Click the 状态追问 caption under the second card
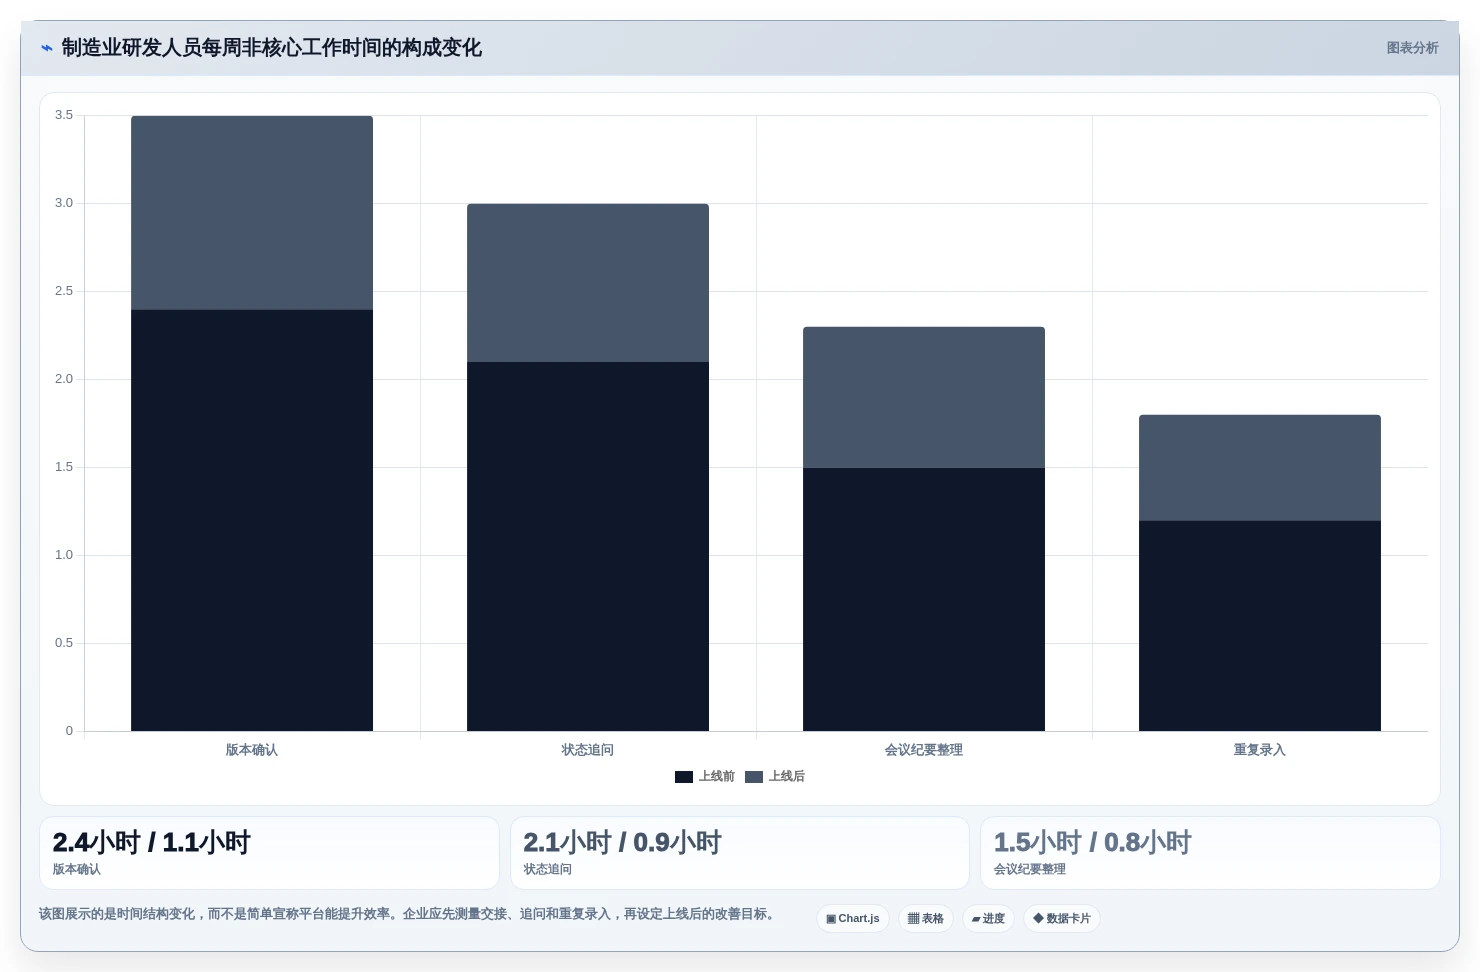The width and height of the screenshot is (1480, 972). 548,869
